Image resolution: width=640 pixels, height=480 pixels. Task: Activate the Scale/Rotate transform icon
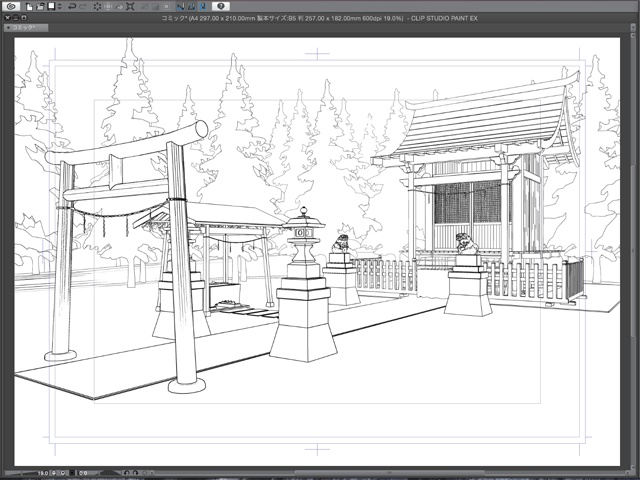tap(130, 6)
